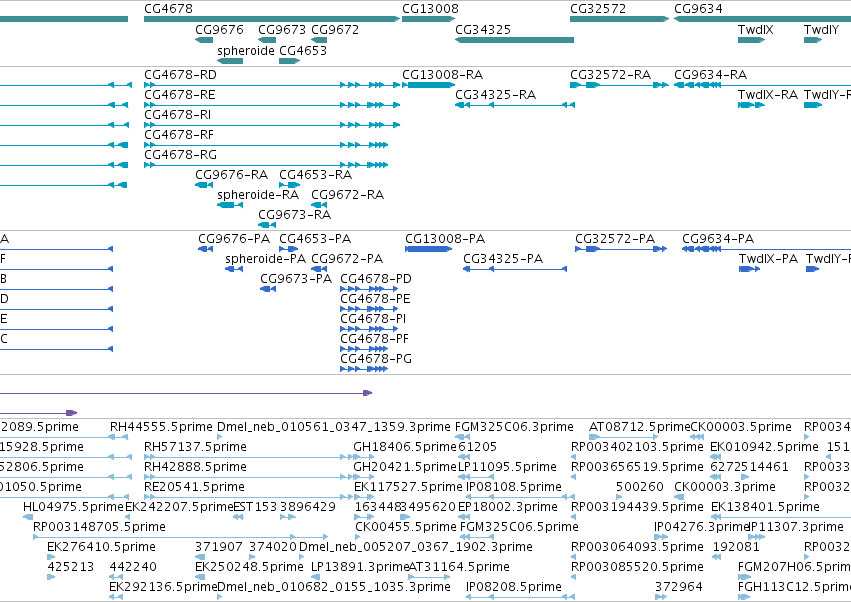Select protein CG9676-PA label
The width and height of the screenshot is (851, 602).
coord(234,238)
